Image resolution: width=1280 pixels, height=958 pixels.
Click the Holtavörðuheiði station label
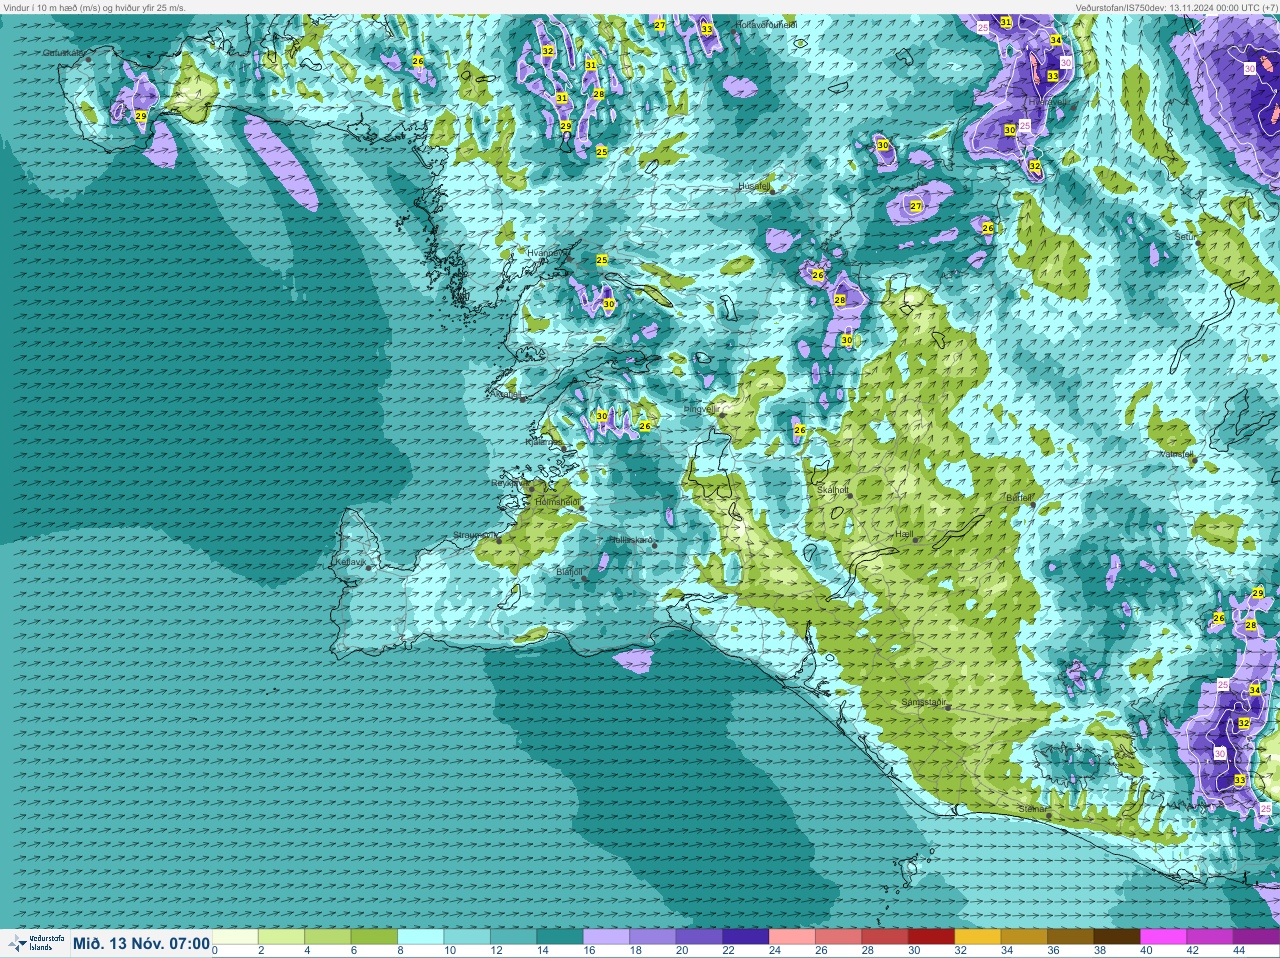coord(766,23)
